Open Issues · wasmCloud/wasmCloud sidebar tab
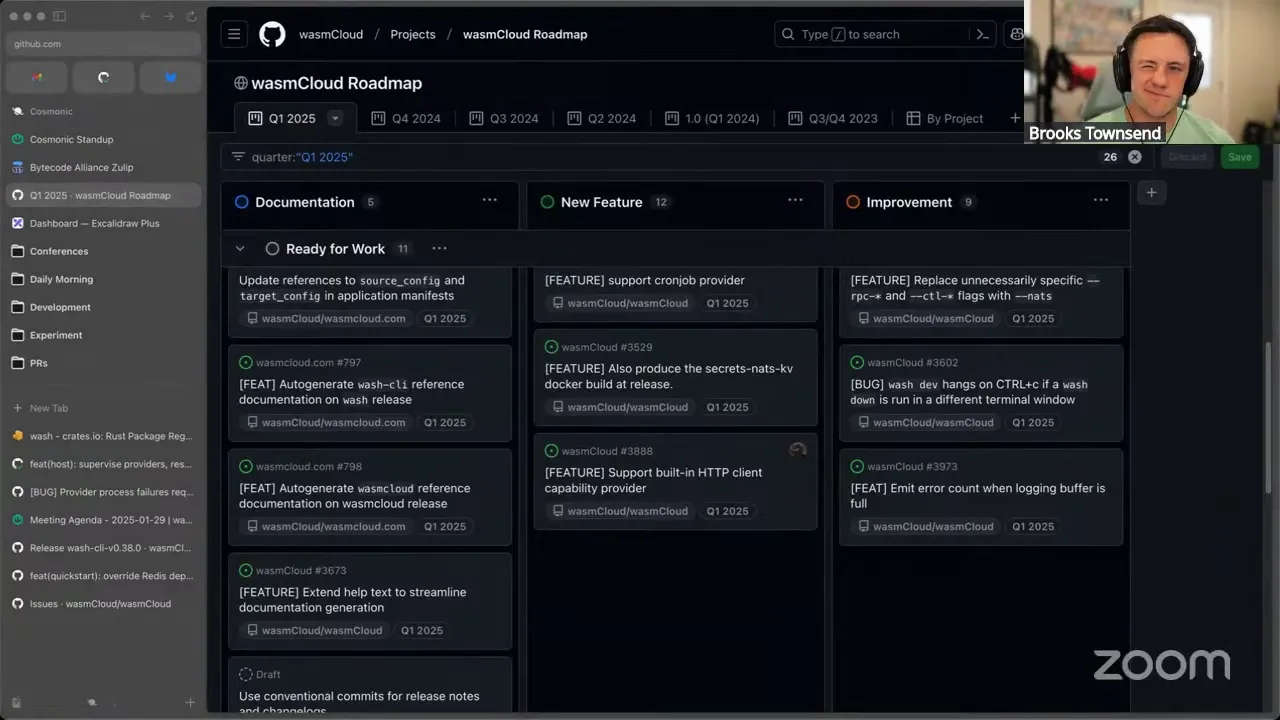 coord(104,604)
